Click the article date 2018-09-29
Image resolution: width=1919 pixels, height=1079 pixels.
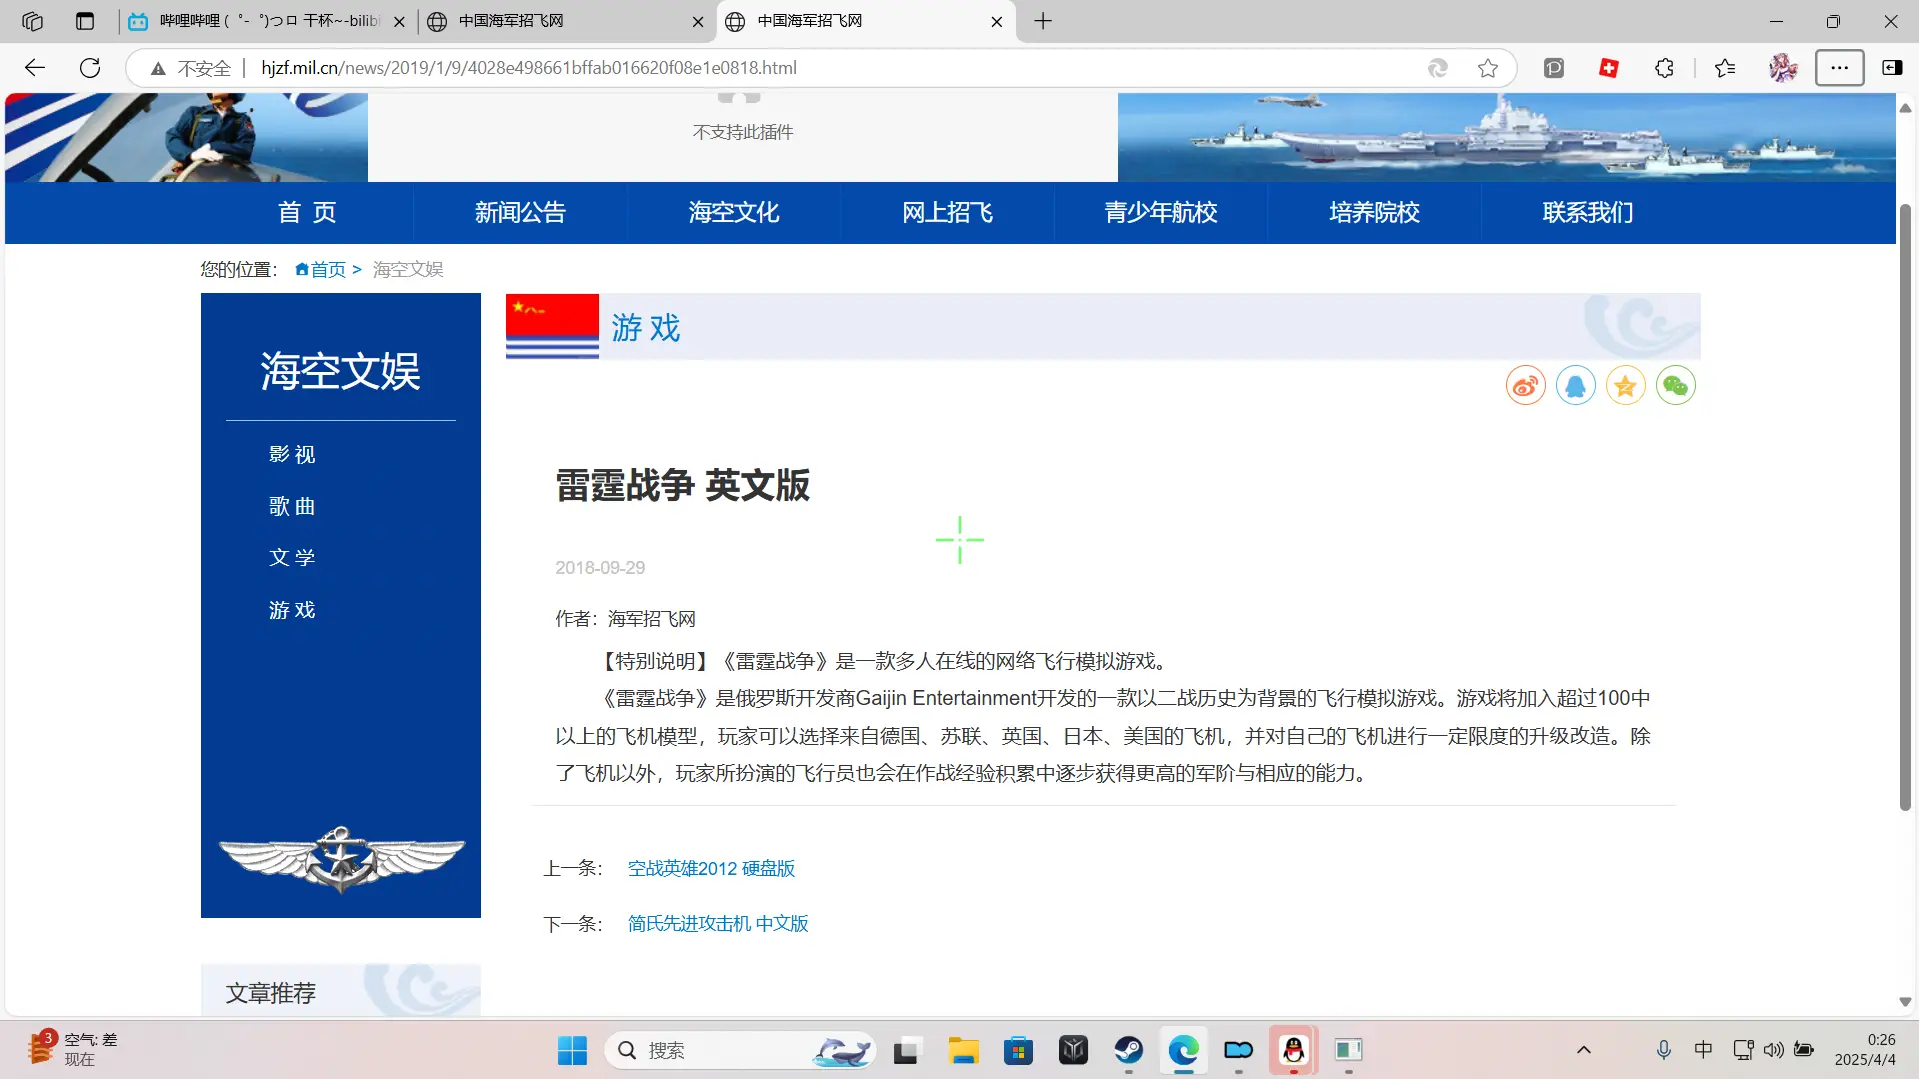pyautogui.click(x=600, y=567)
